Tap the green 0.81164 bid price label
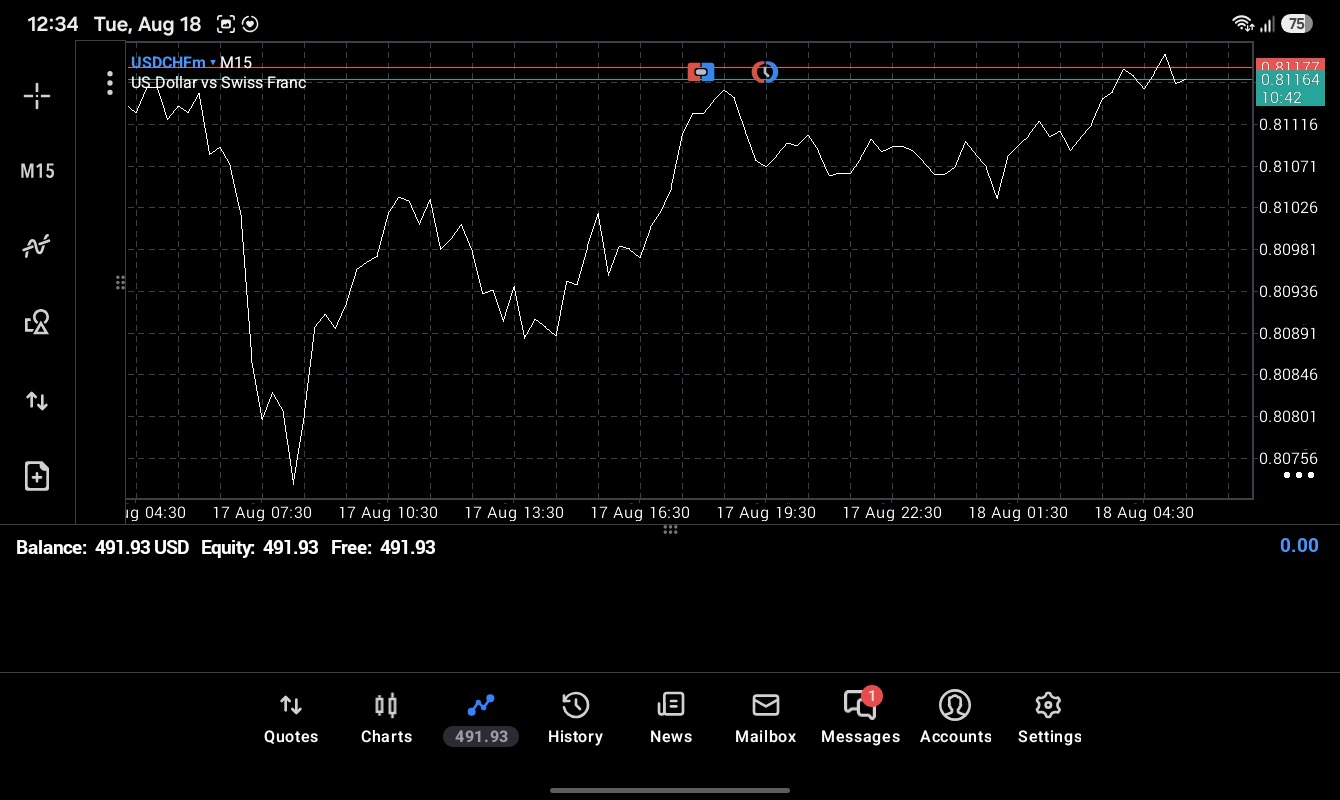 pos(1289,80)
